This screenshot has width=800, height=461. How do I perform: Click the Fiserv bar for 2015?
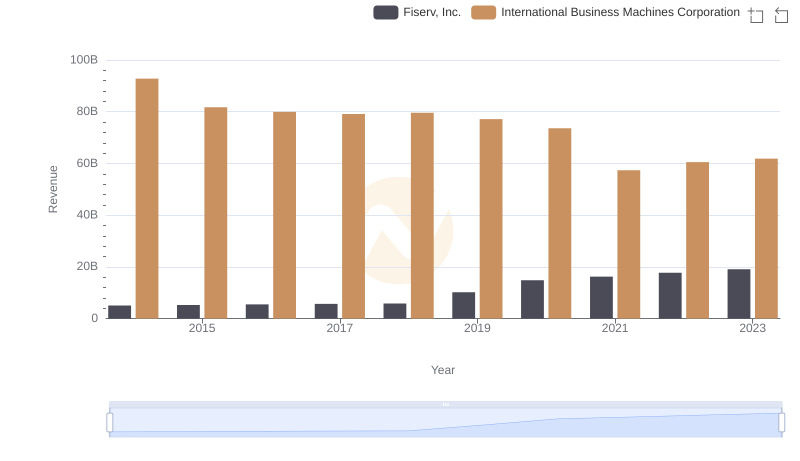pyautogui.click(x=188, y=312)
